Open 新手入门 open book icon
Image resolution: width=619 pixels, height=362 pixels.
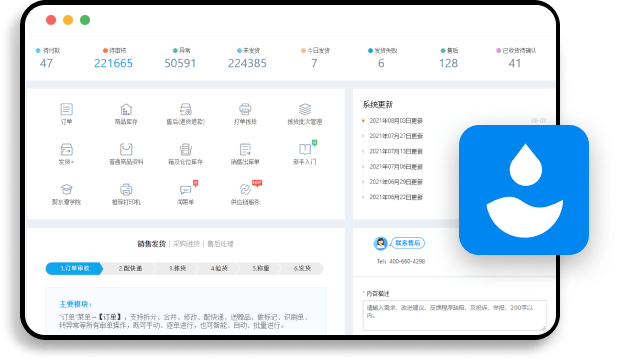point(305,150)
